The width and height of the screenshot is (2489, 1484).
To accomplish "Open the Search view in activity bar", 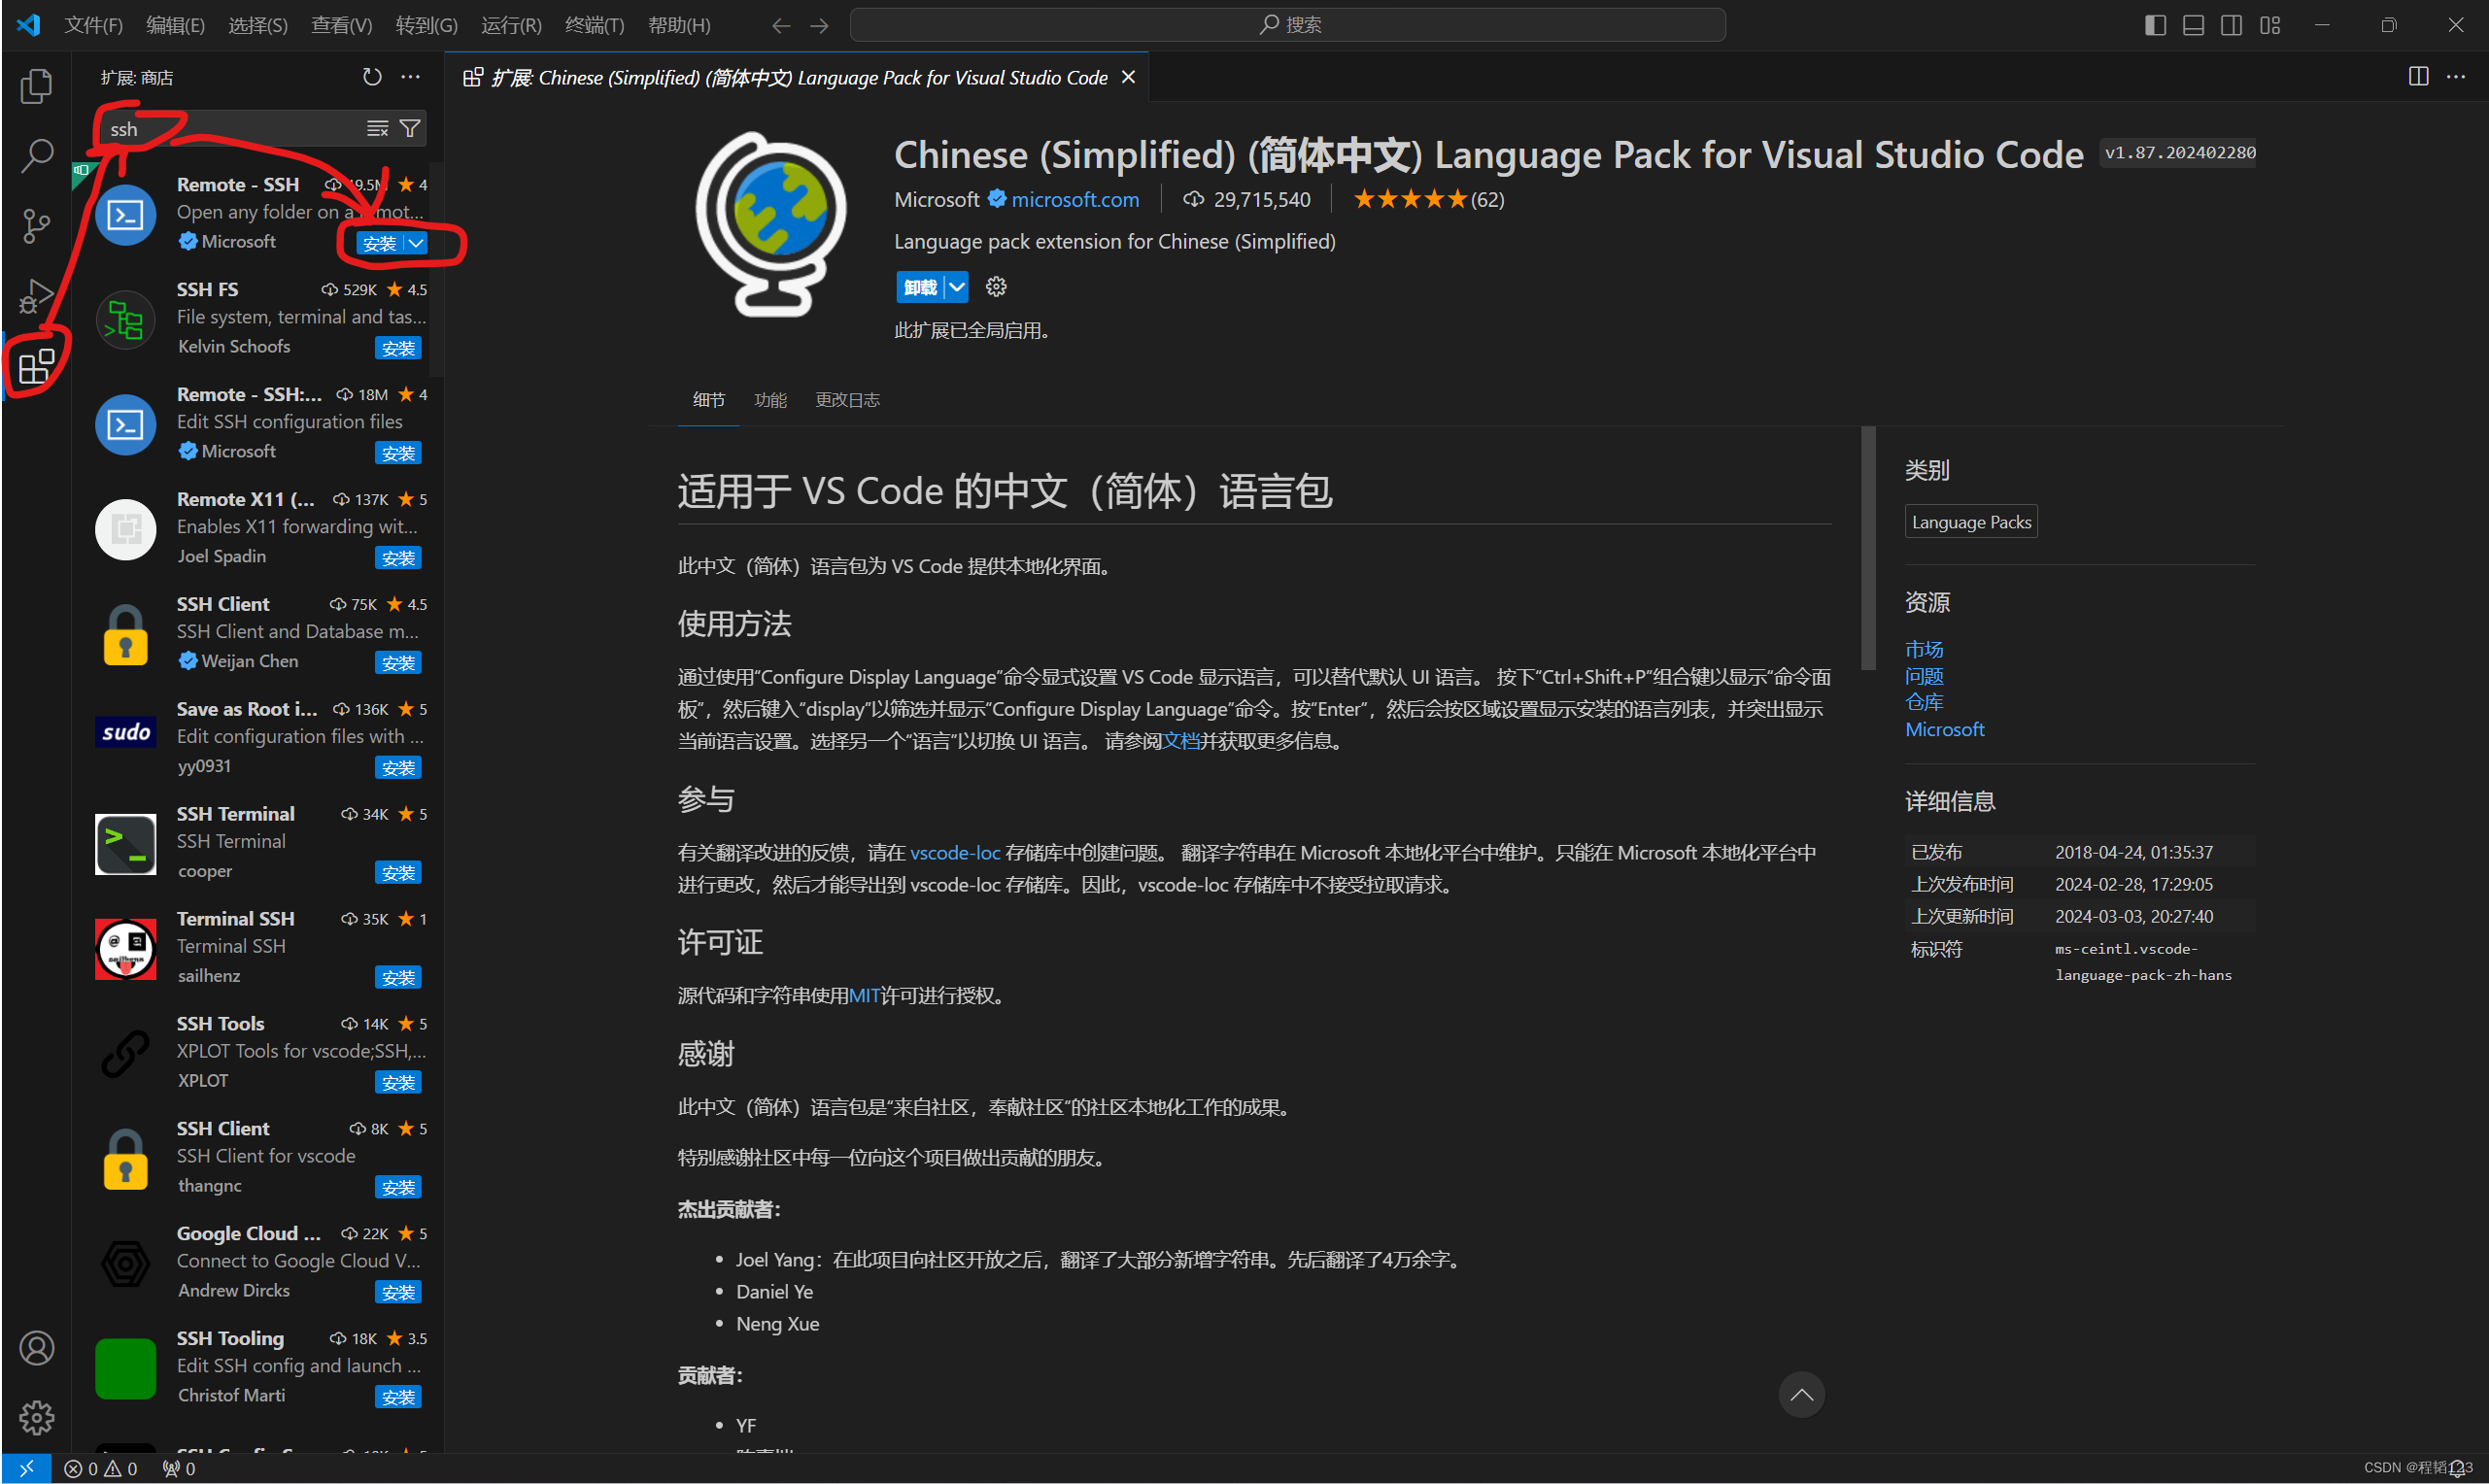I will pos(36,155).
